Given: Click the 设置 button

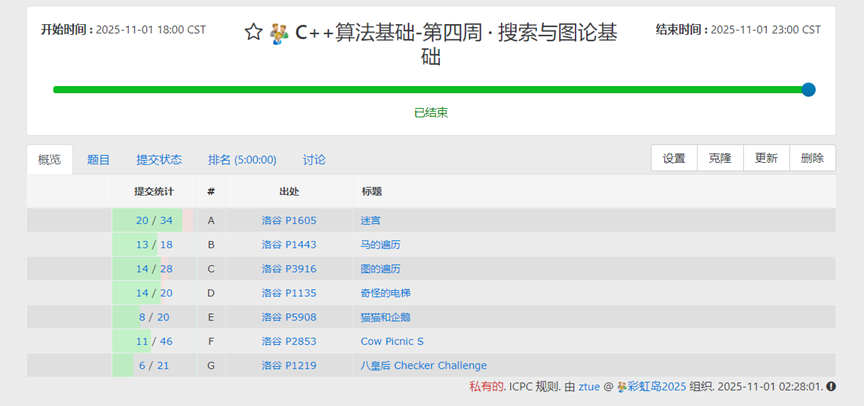Looking at the screenshot, I should click(674, 158).
